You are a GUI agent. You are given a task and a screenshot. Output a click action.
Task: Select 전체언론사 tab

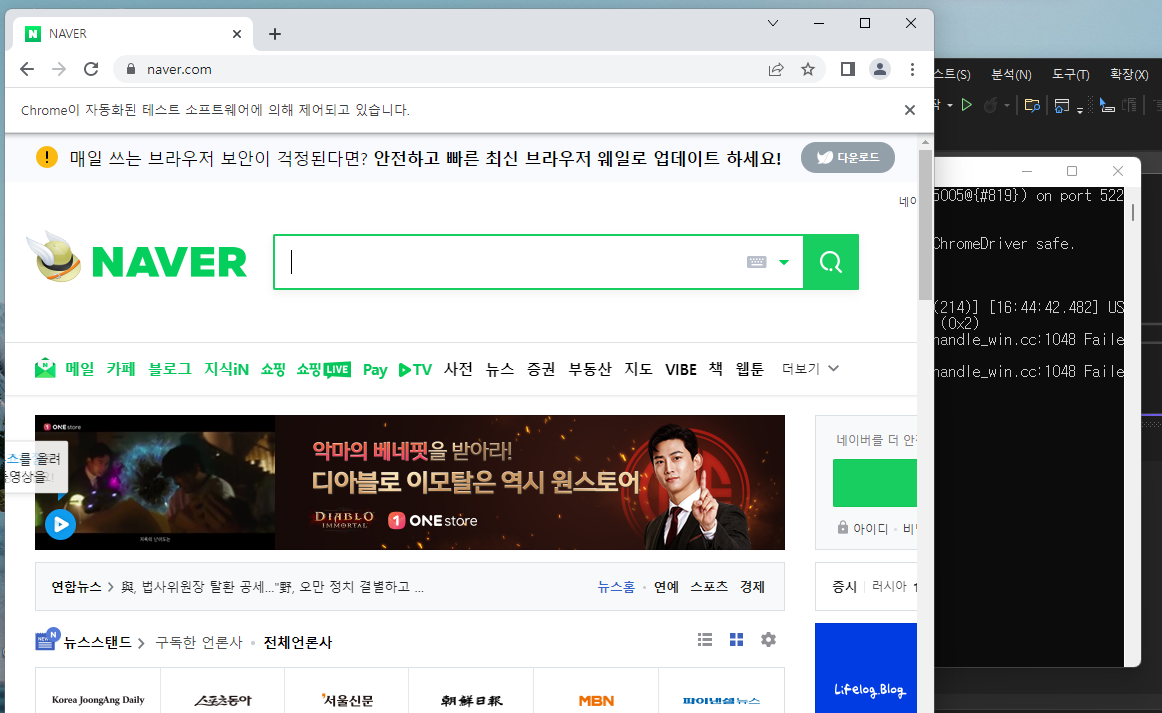(x=298, y=643)
